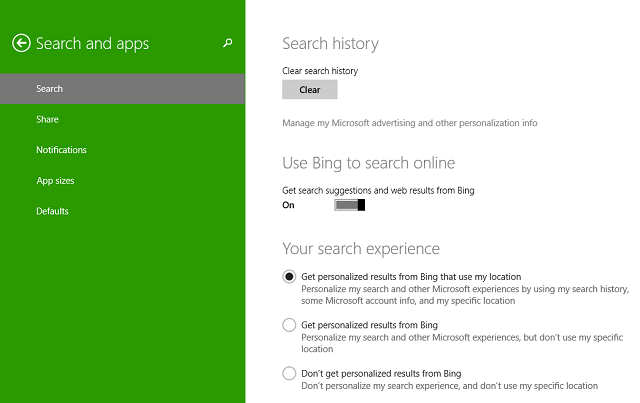This screenshot has width=640, height=403.
Task: Open the Notifications settings section
Action: 61,150
